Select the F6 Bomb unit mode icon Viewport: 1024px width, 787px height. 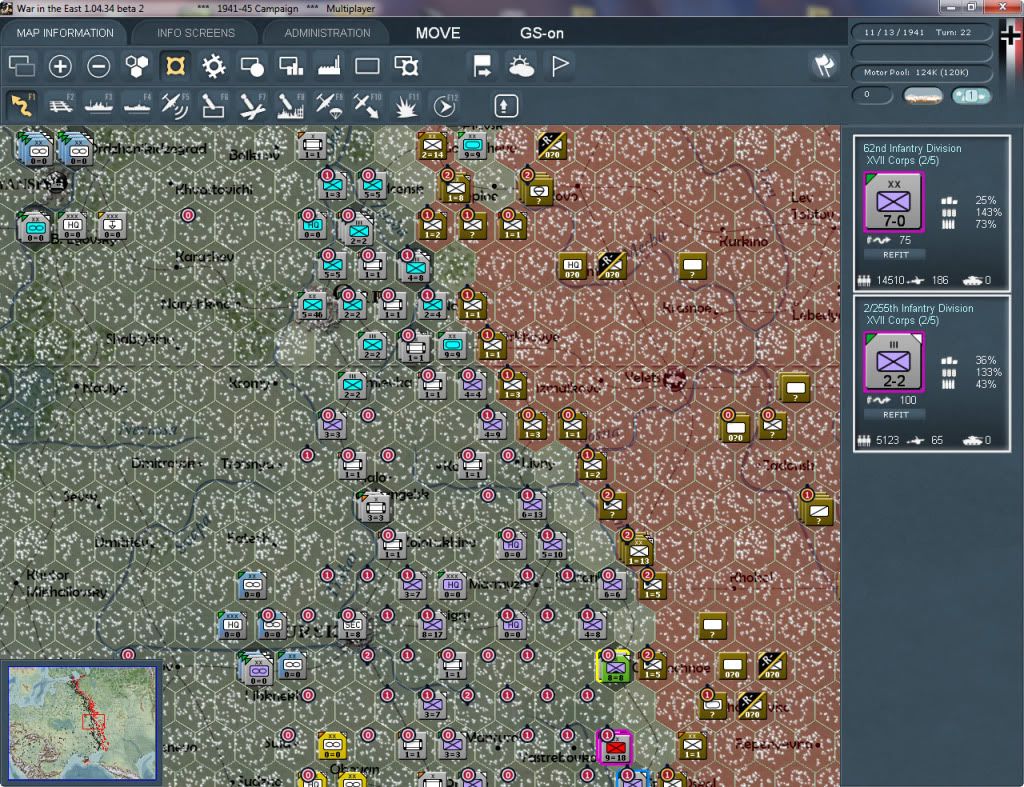click(x=214, y=105)
